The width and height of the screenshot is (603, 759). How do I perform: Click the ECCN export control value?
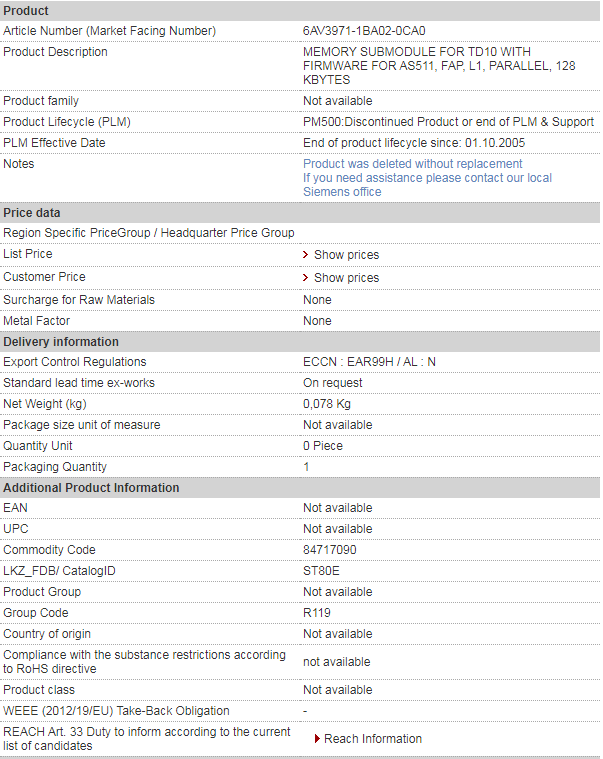[x=369, y=362]
